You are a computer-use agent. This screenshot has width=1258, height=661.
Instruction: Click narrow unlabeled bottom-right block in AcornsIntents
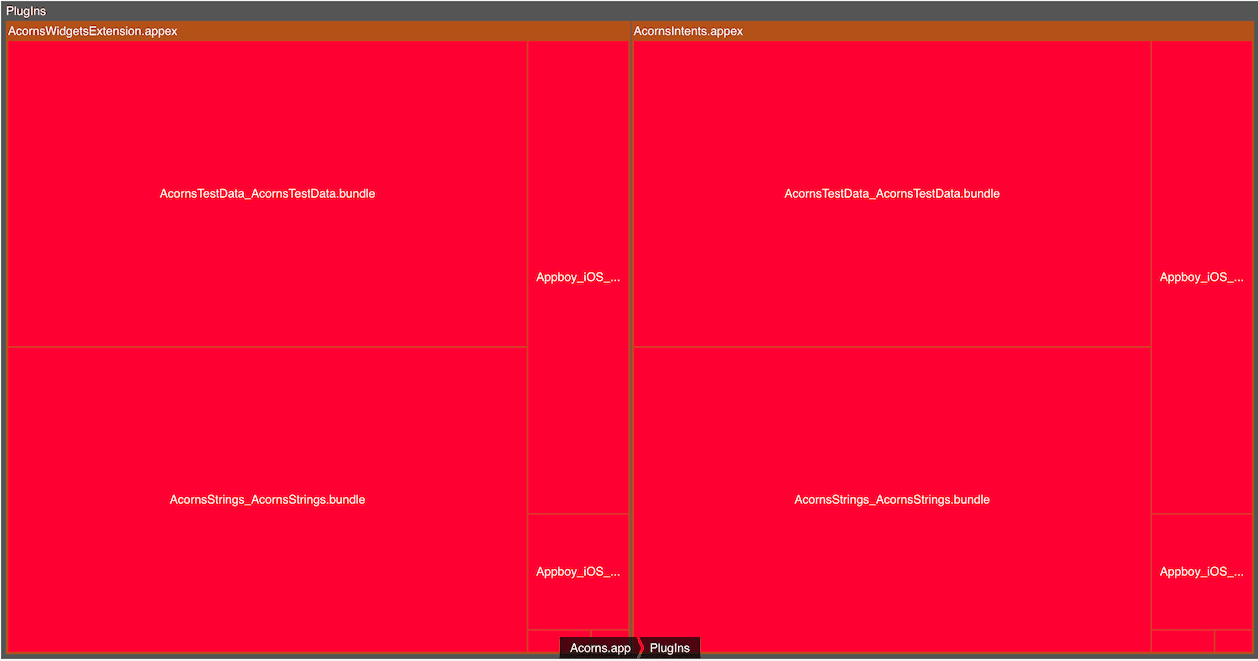pyautogui.click(x=1232, y=641)
